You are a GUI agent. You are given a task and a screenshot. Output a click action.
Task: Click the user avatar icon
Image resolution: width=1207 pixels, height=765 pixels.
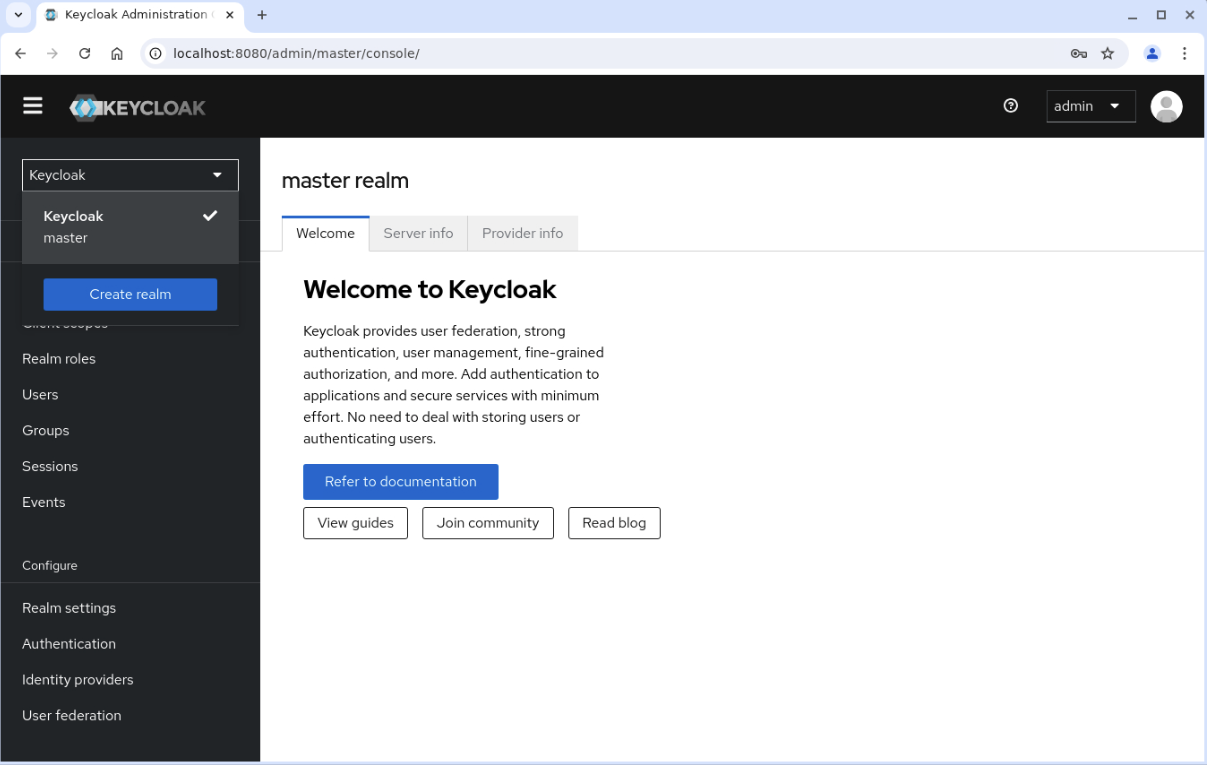pyautogui.click(x=1166, y=106)
